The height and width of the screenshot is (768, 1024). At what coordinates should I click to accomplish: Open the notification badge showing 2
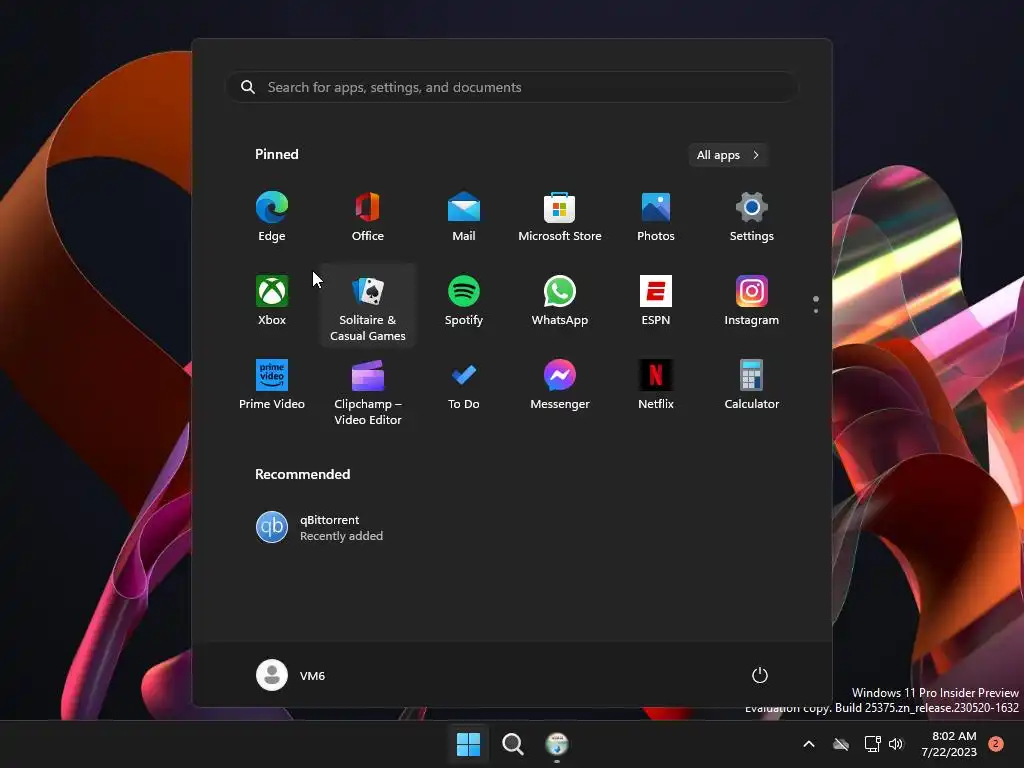(x=996, y=744)
